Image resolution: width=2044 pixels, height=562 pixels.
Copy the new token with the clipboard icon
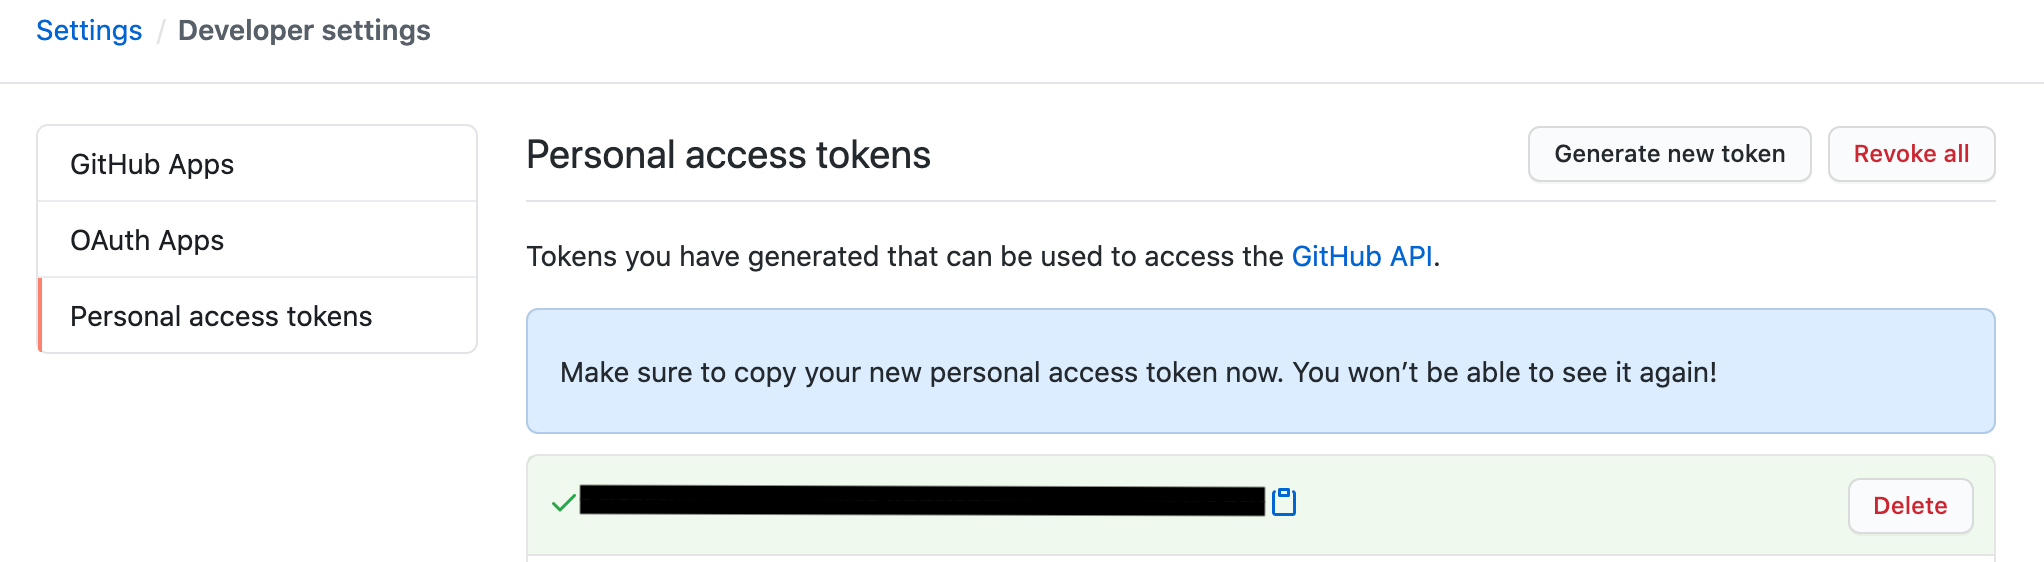(x=1284, y=502)
